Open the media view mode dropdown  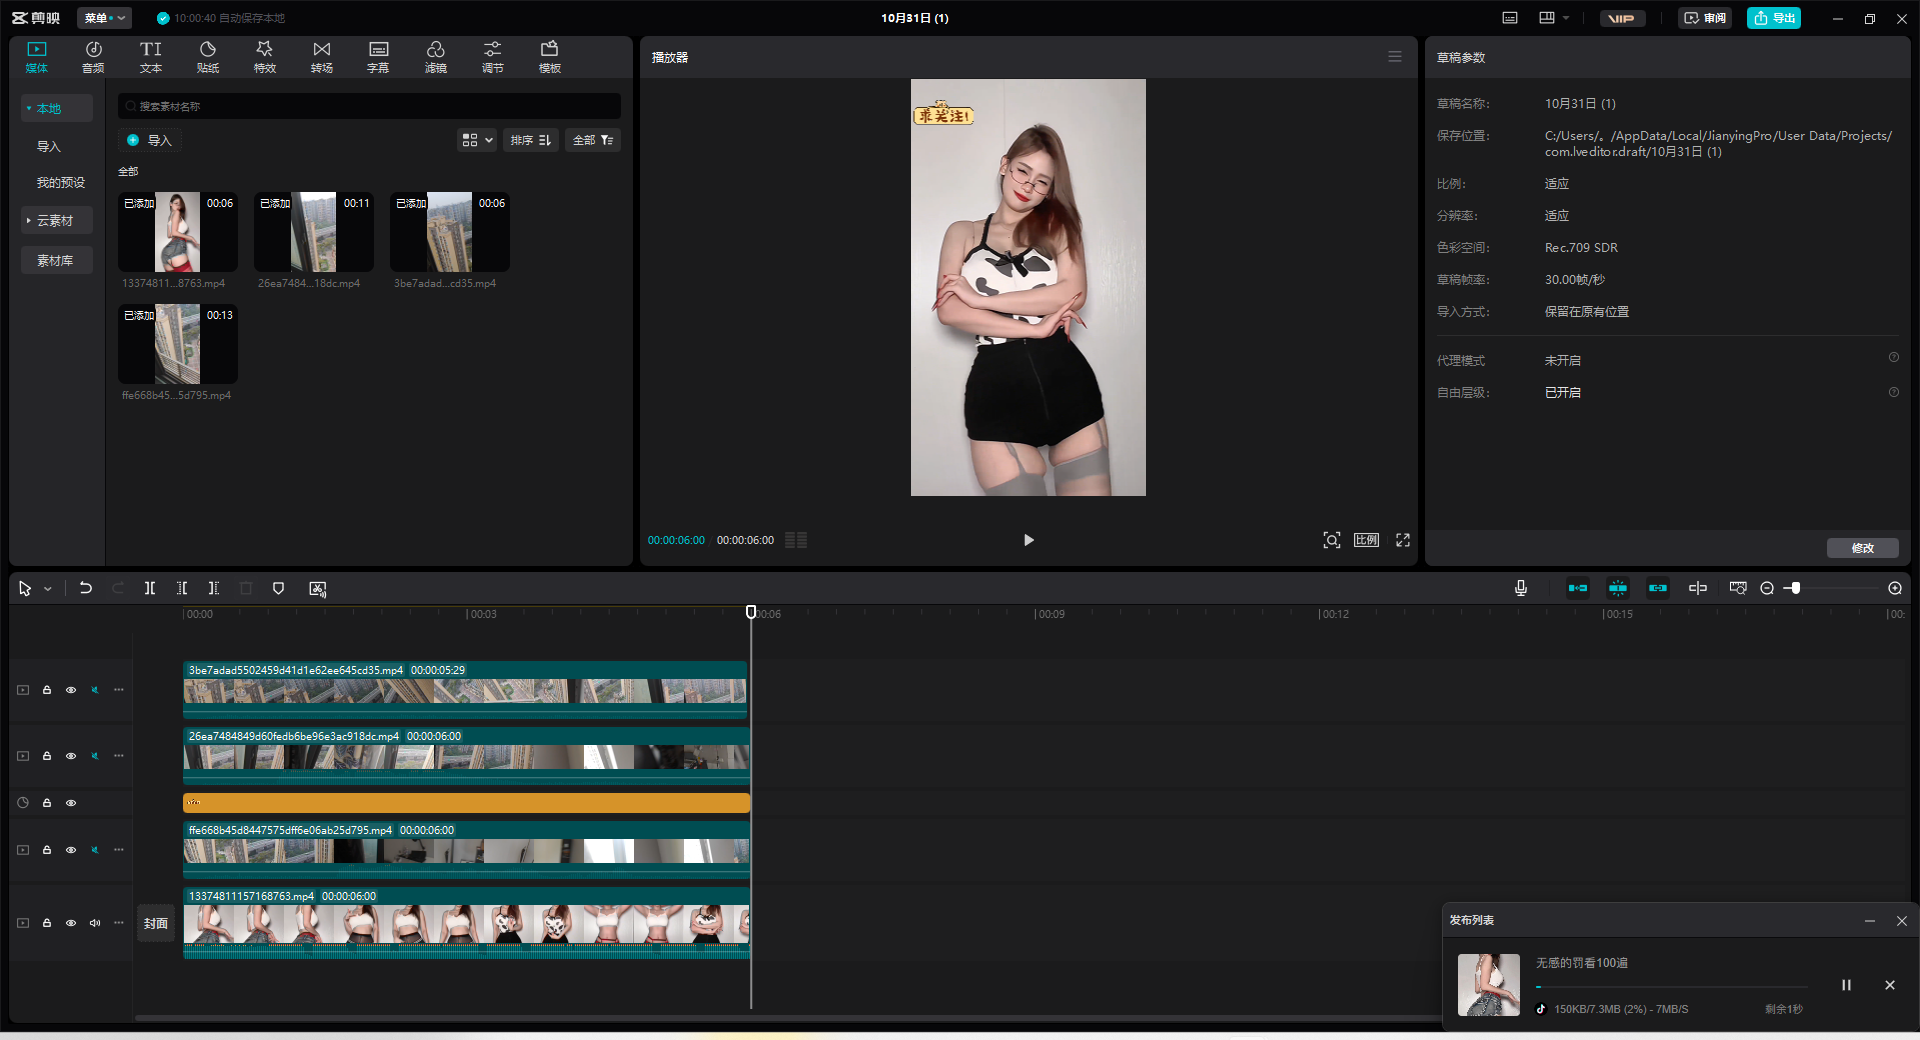tap(477, 140)
